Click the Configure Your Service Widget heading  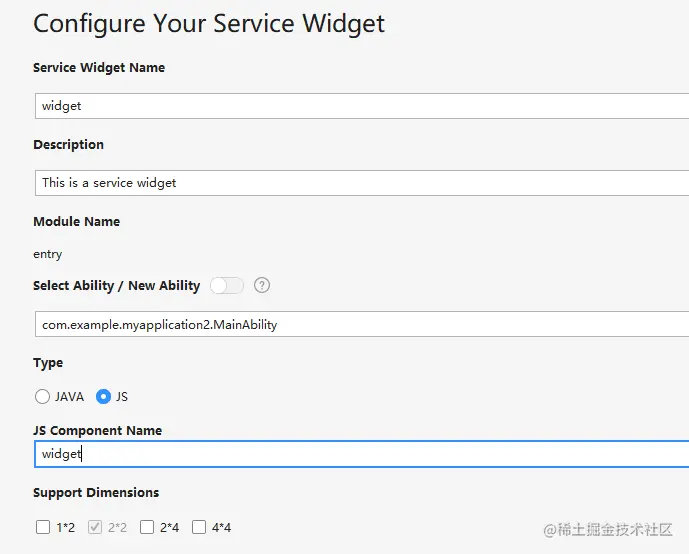coord(209,24)
